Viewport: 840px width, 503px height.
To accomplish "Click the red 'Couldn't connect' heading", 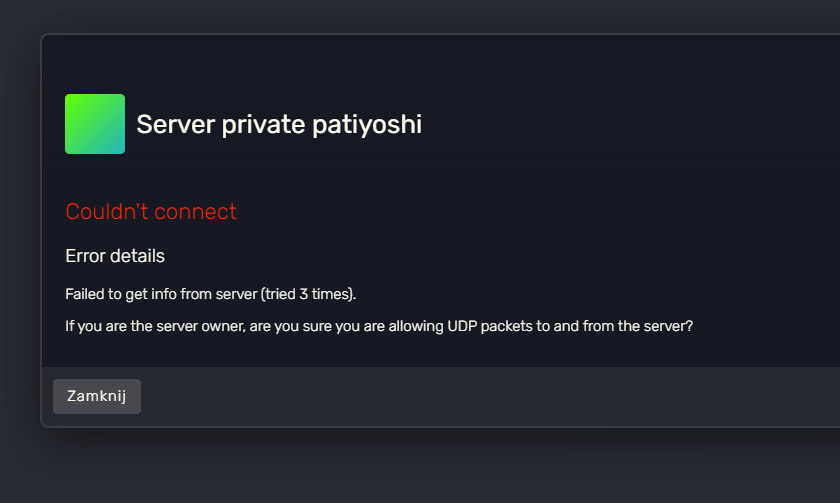I will 151,212.
